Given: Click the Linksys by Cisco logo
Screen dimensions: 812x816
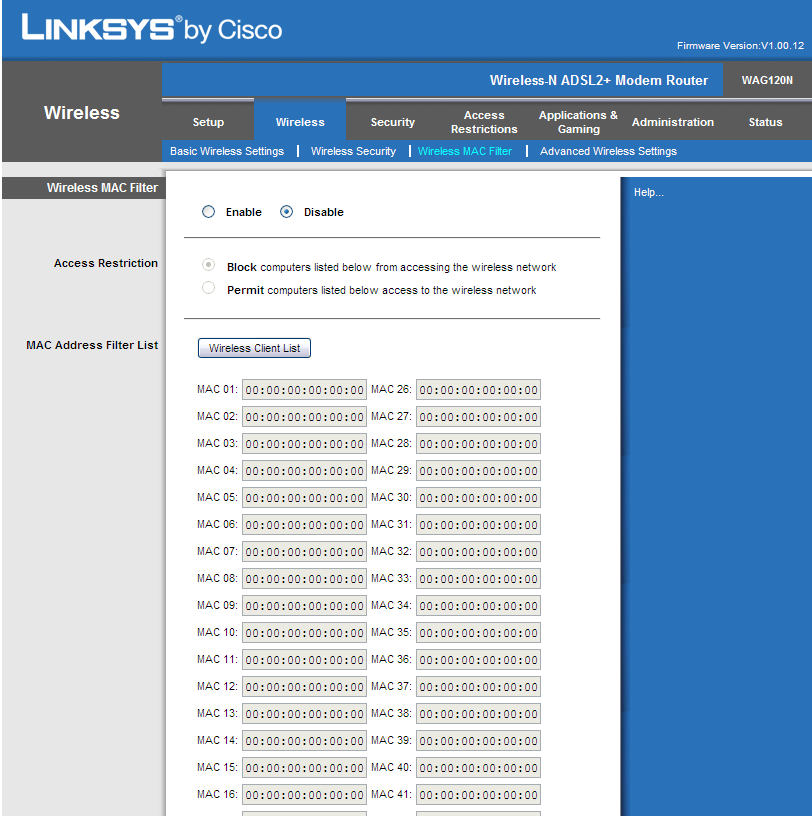Looking at the screenshot, I should tap(152, 29).
